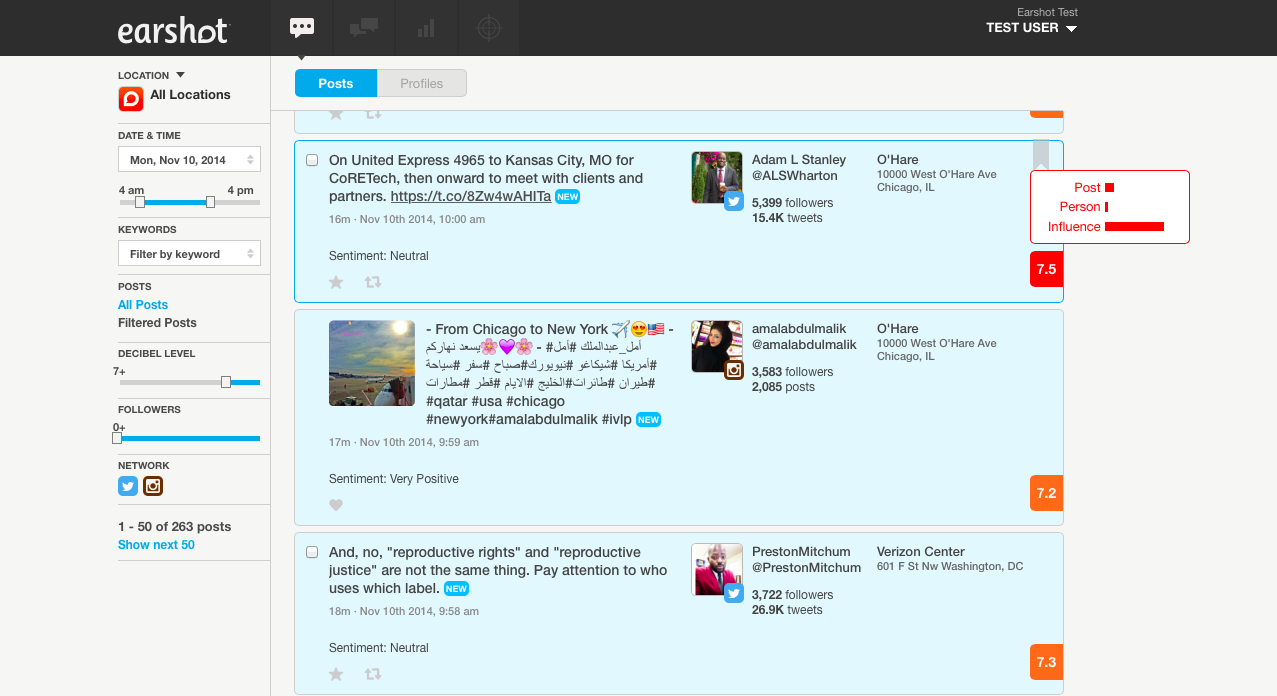The image size is (1277, 696).
Task: Click the Show next 50 link
Action: 156,545
